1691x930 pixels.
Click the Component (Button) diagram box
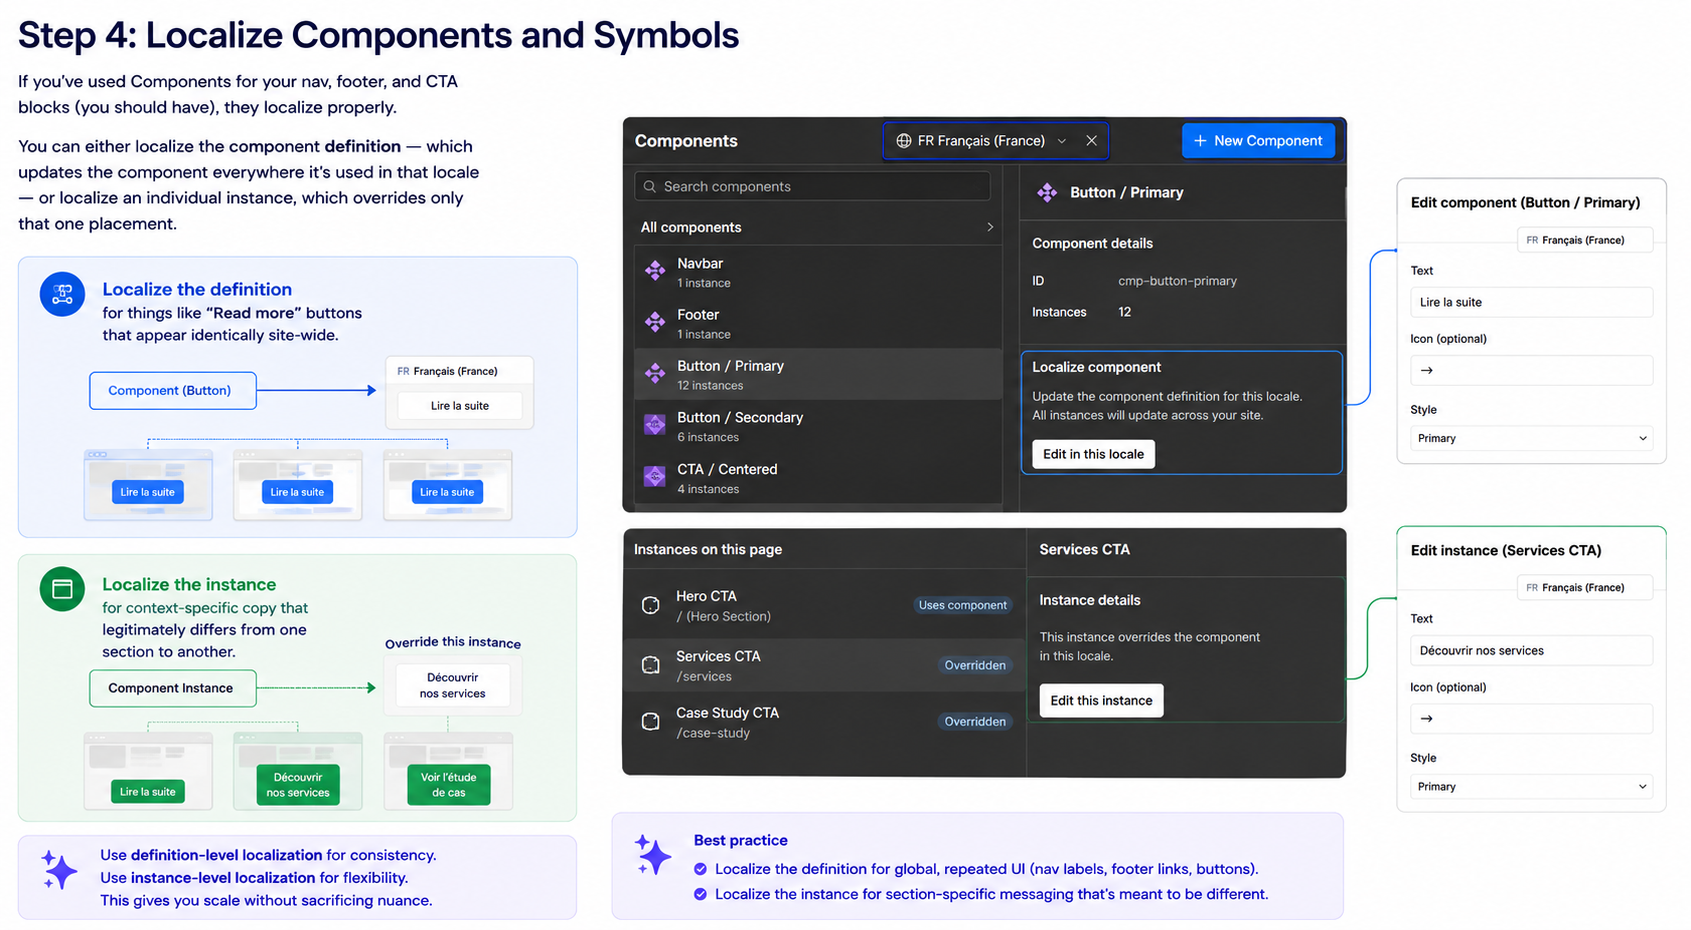click(172, 391)
